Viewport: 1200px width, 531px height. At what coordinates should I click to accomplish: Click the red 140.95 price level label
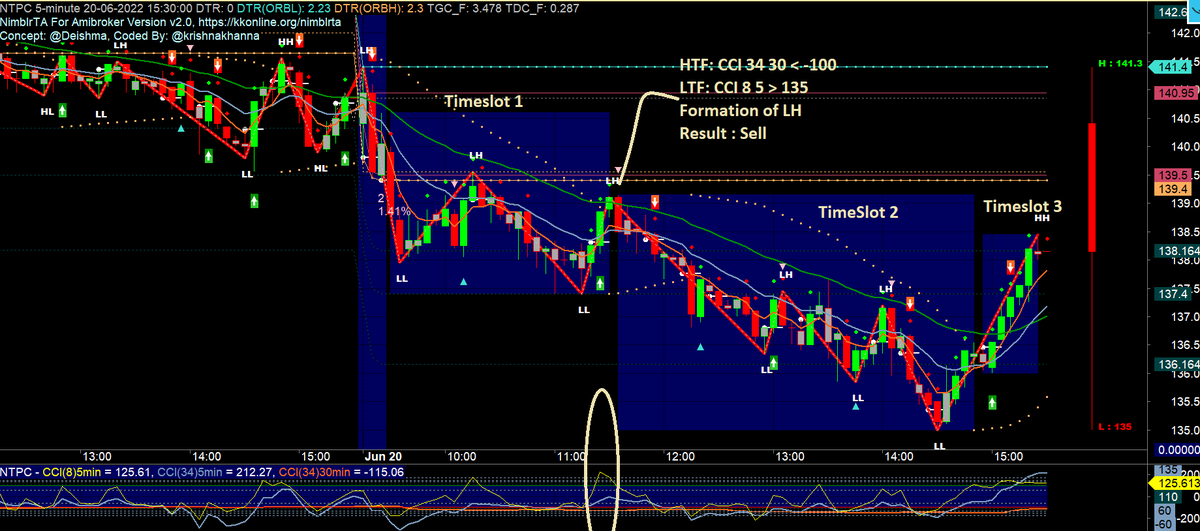coord(1175,93)
